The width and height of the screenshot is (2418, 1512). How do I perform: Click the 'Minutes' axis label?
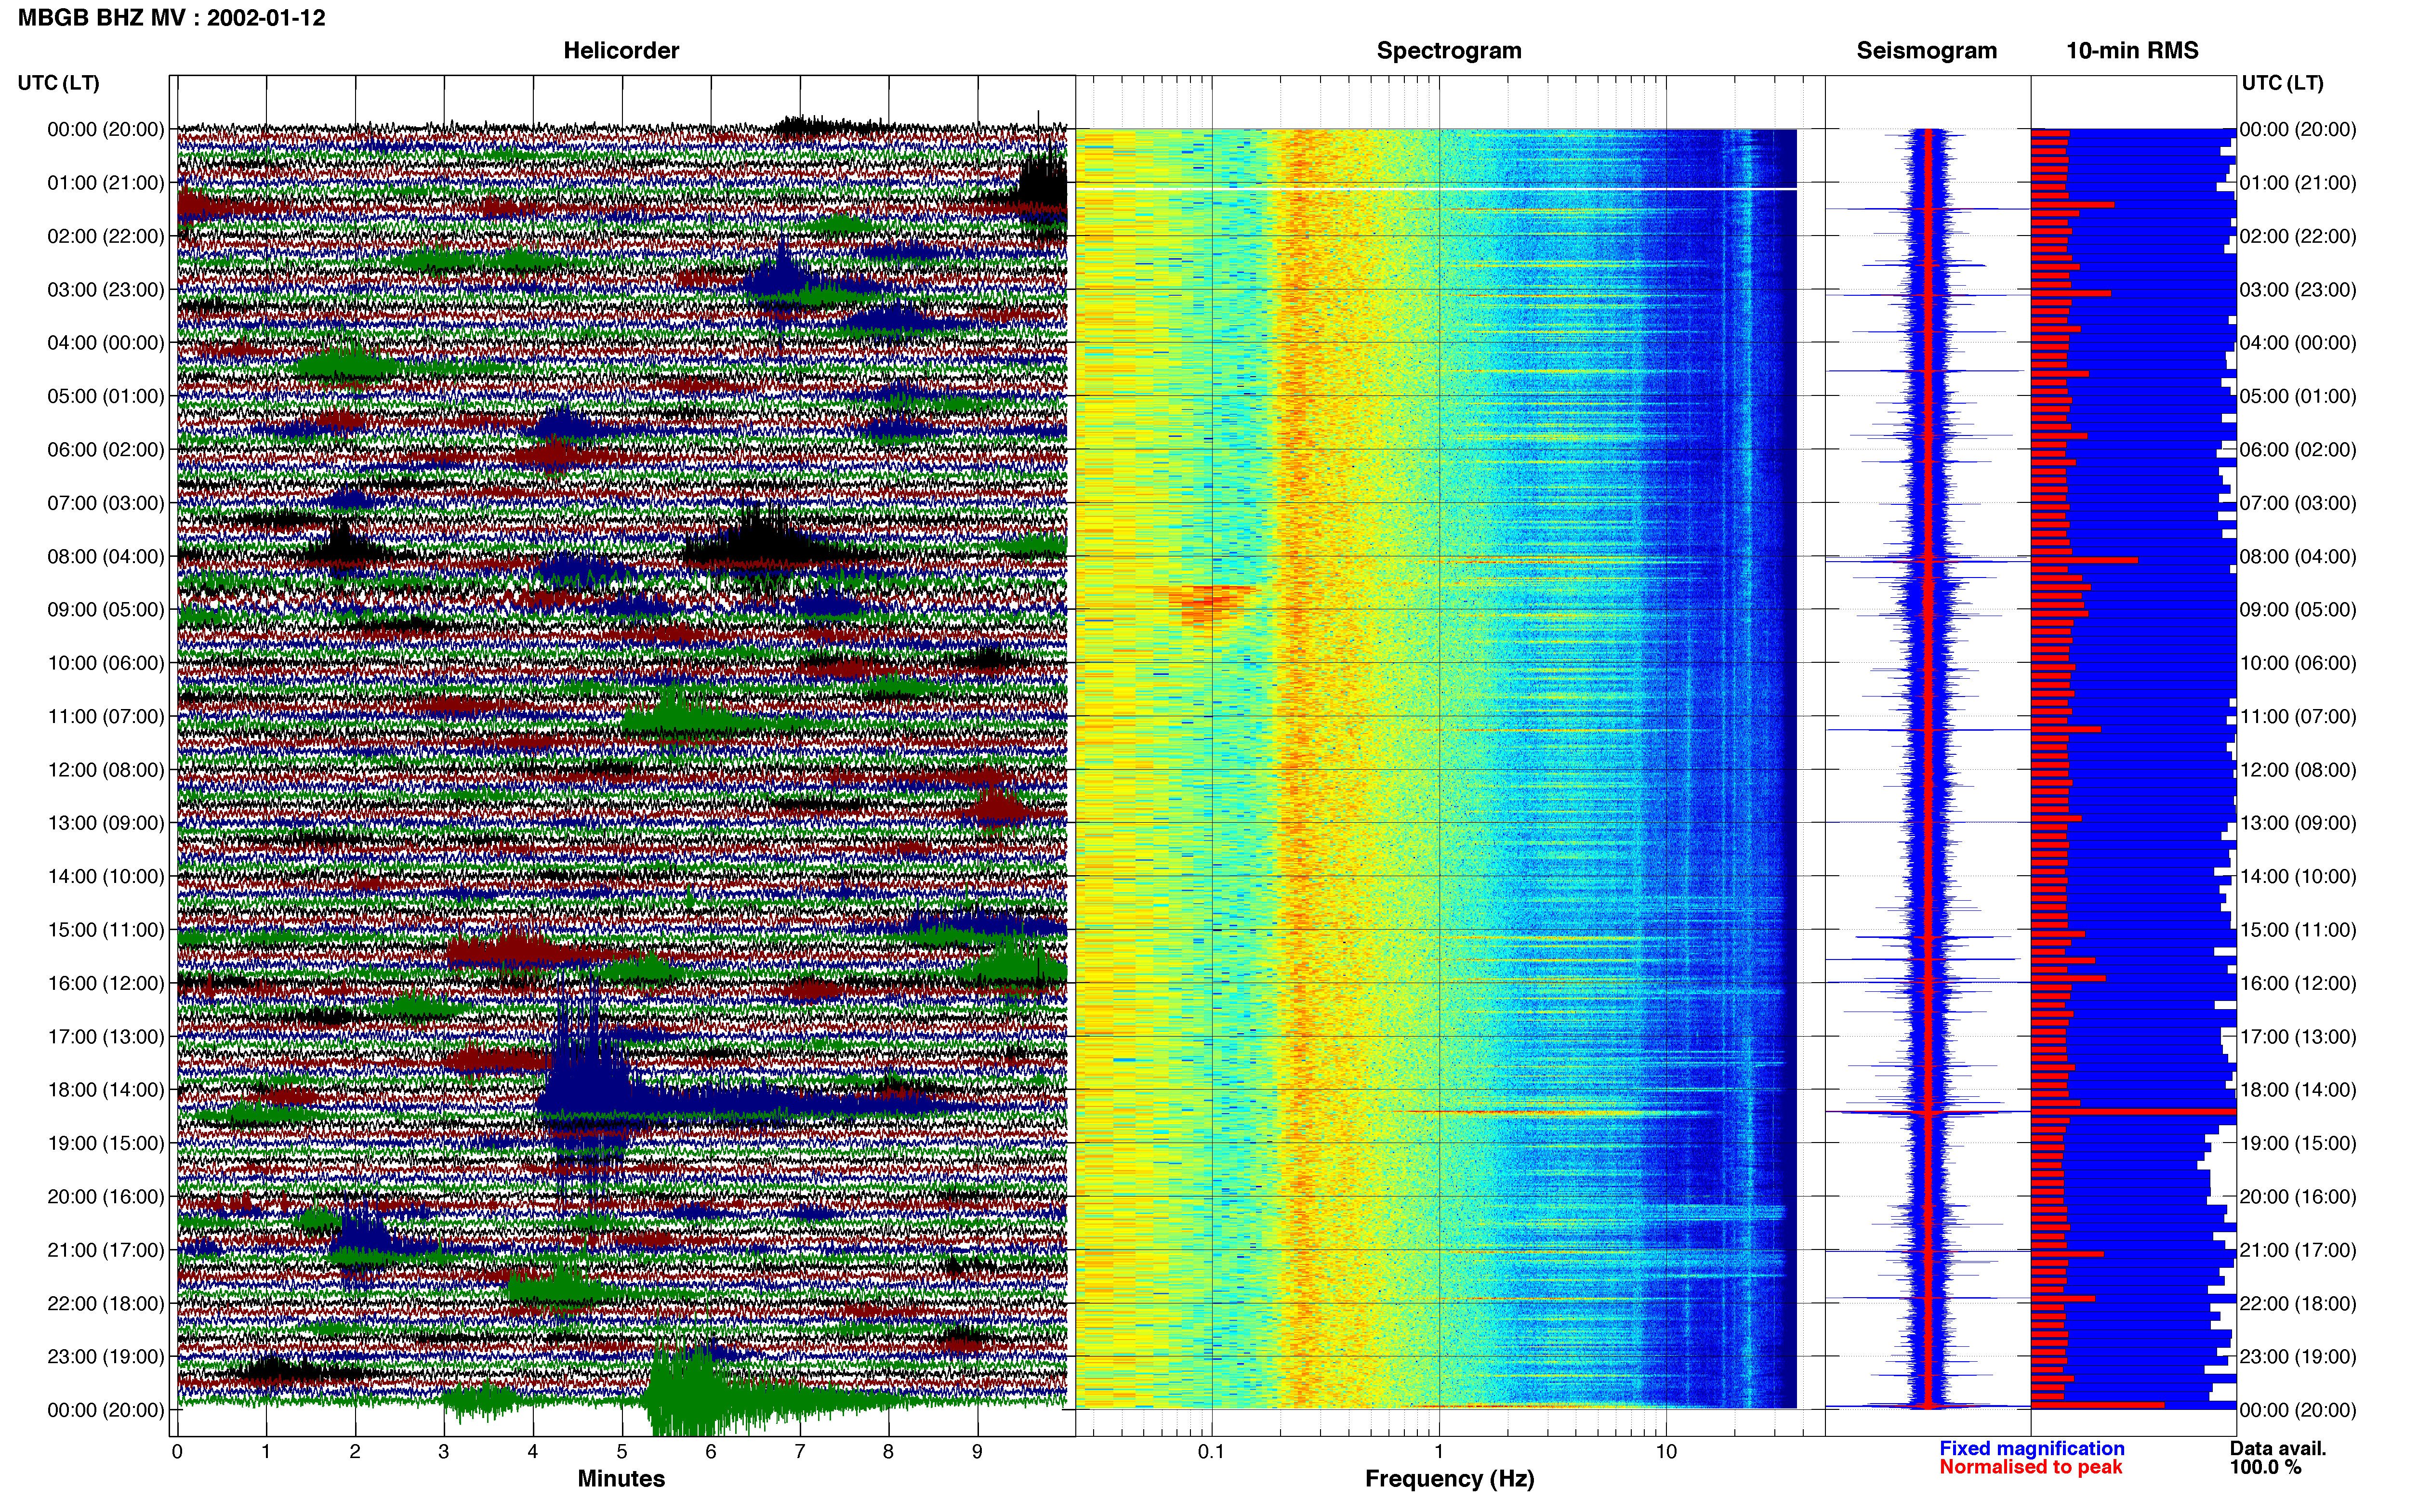621,1479
